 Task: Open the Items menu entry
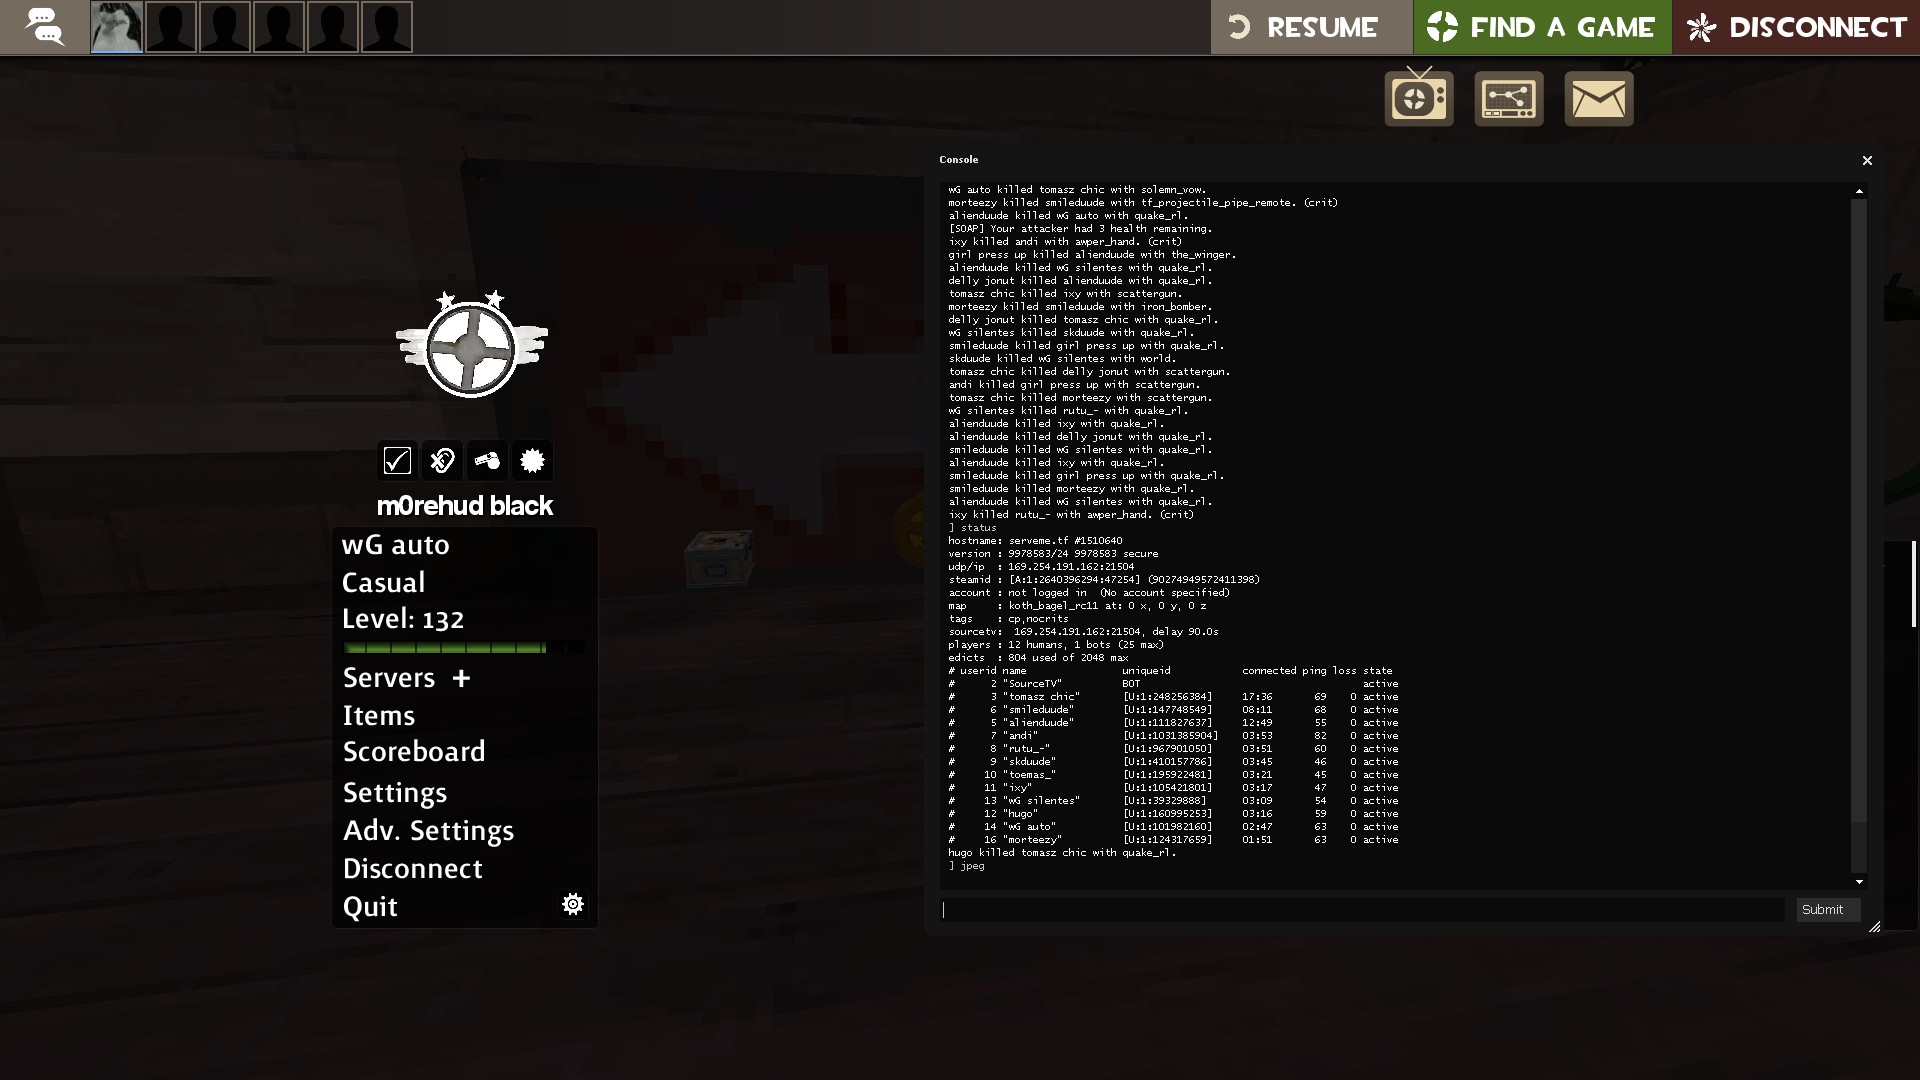point(378,715)
